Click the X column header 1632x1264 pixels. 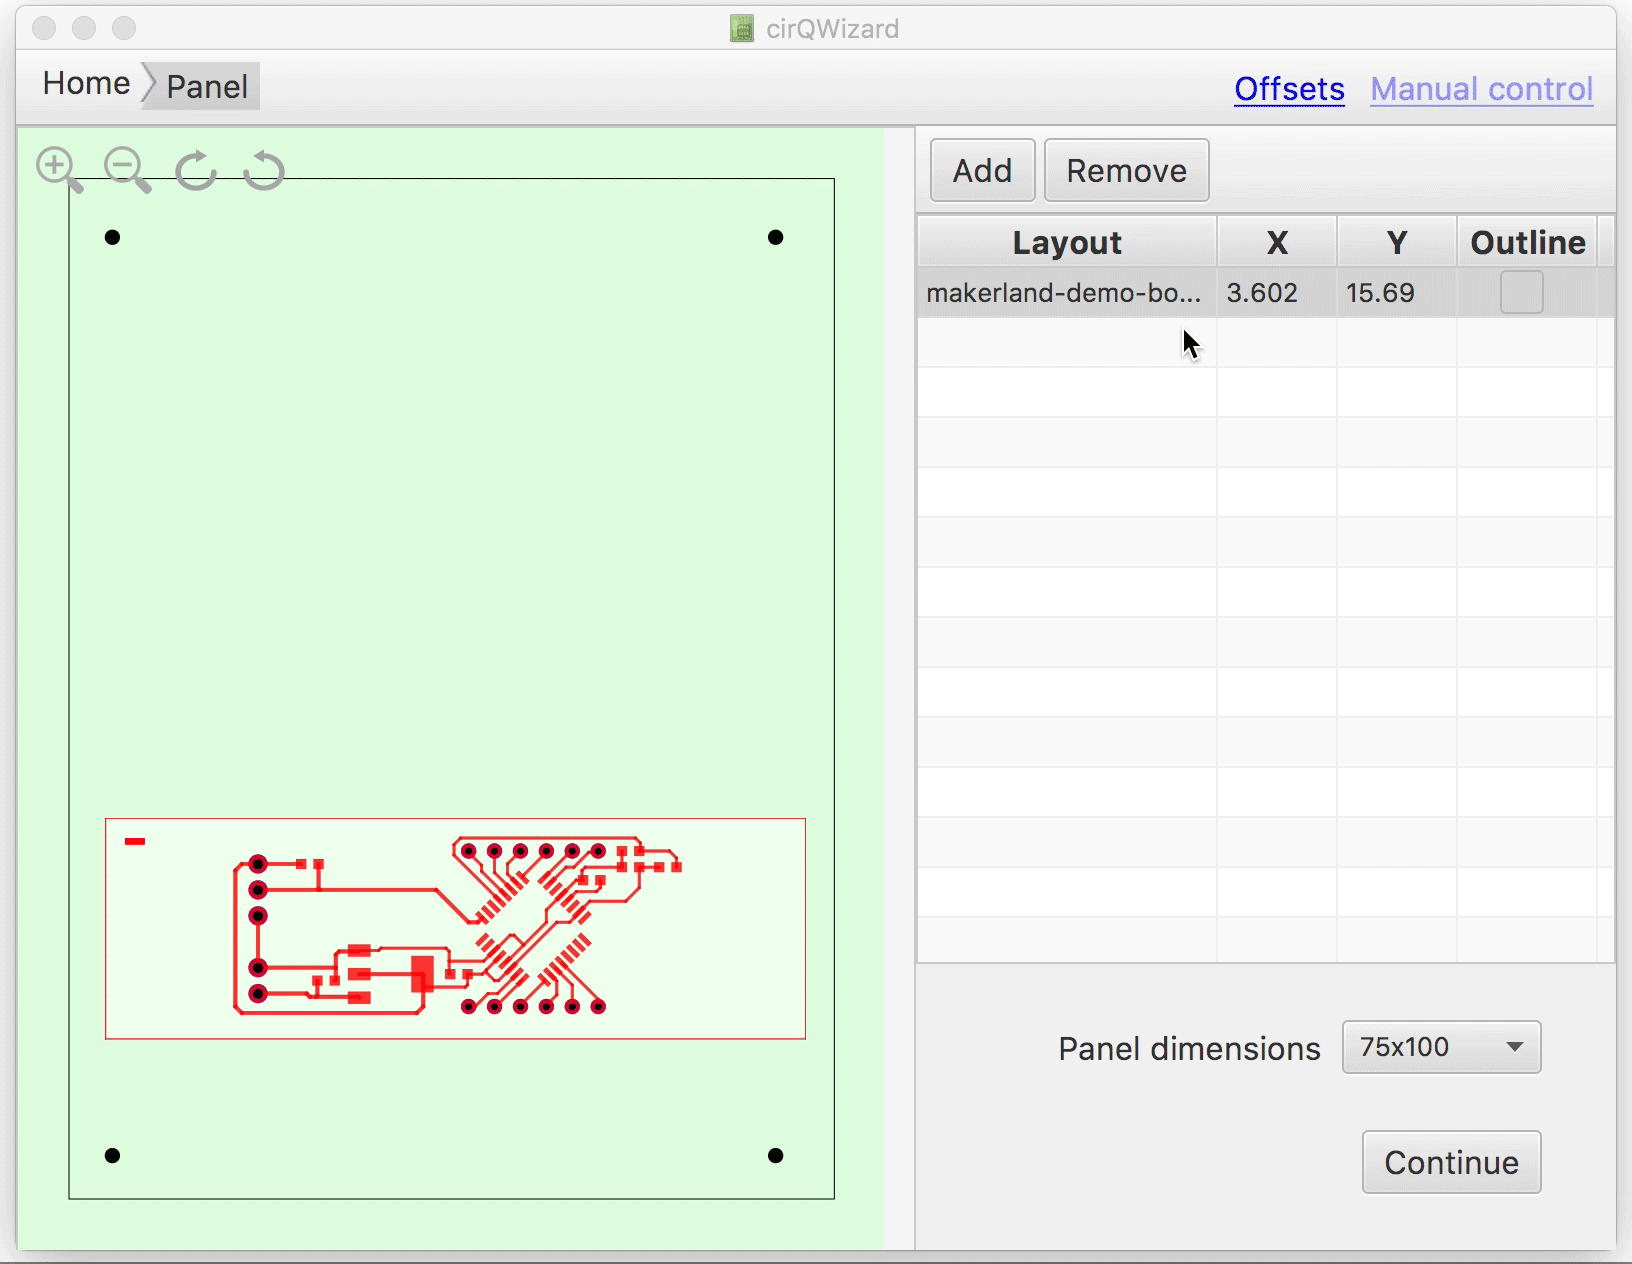(x=1277, y=242)
